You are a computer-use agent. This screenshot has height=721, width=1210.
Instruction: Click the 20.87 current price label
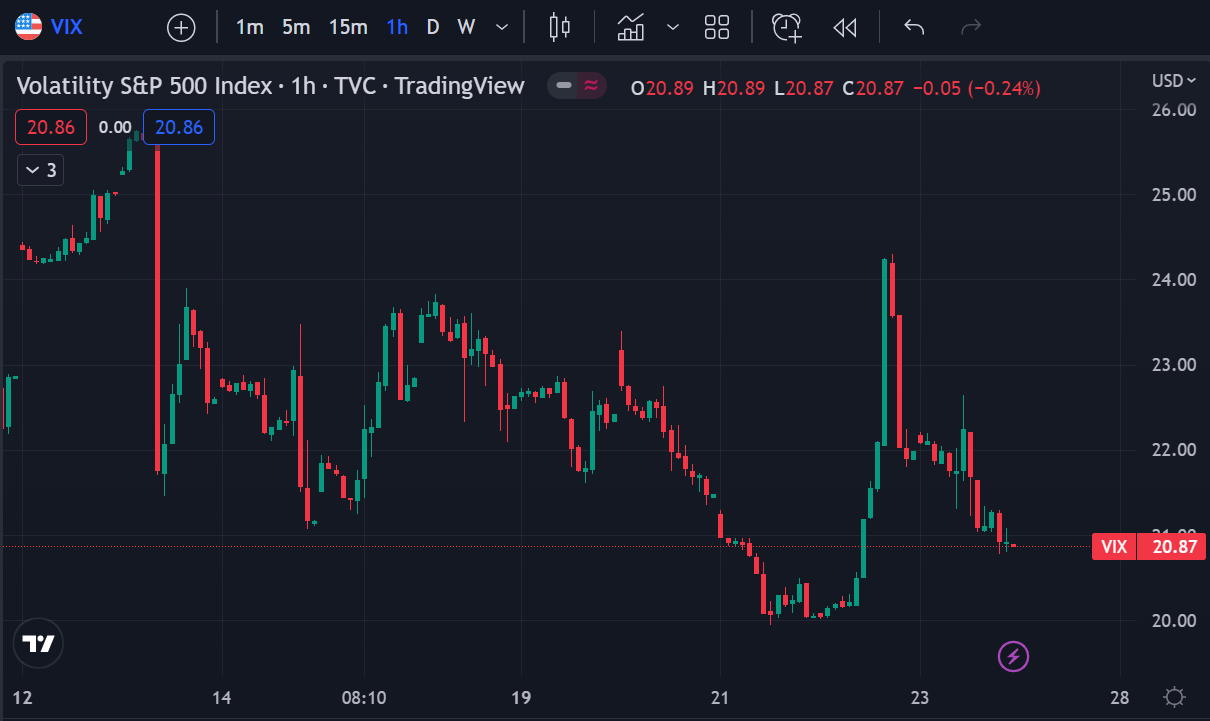[1172, 546]
